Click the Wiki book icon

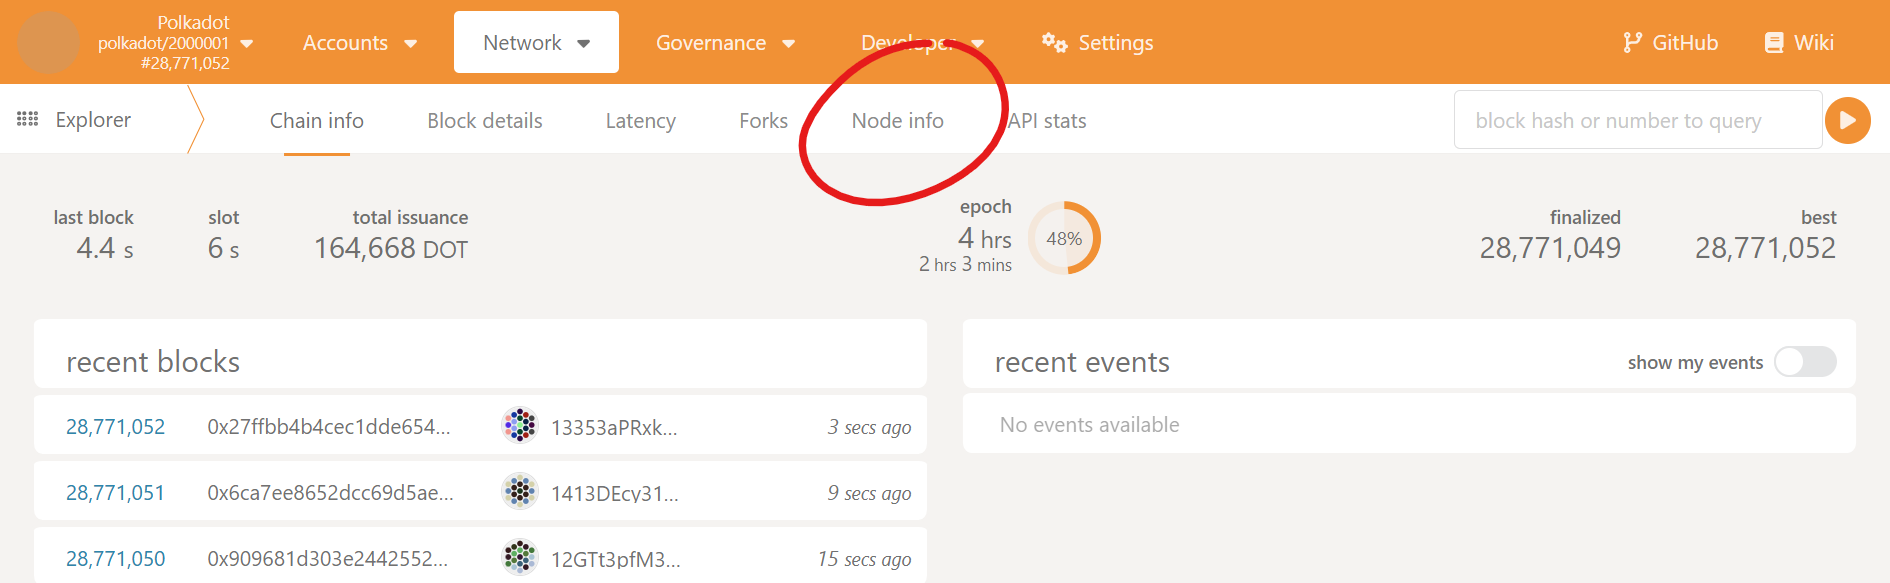tap(1774, 42)
